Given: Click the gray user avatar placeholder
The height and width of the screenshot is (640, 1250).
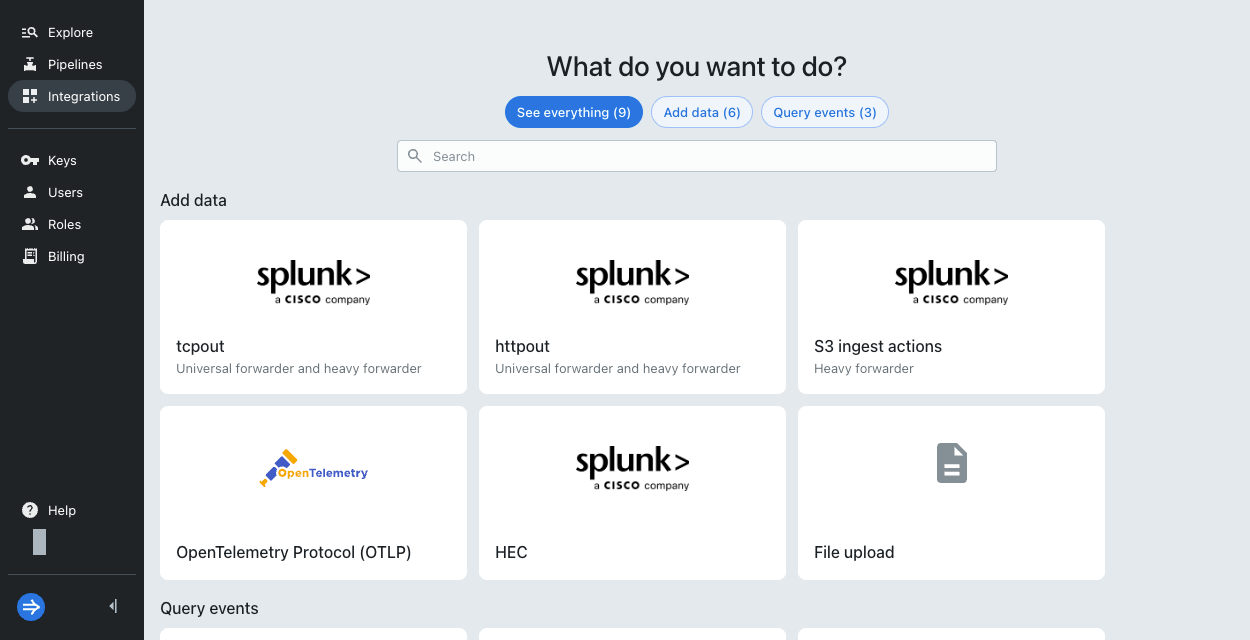Looking at the screenshot, I should pyautogui.click(x=39, y=542).
